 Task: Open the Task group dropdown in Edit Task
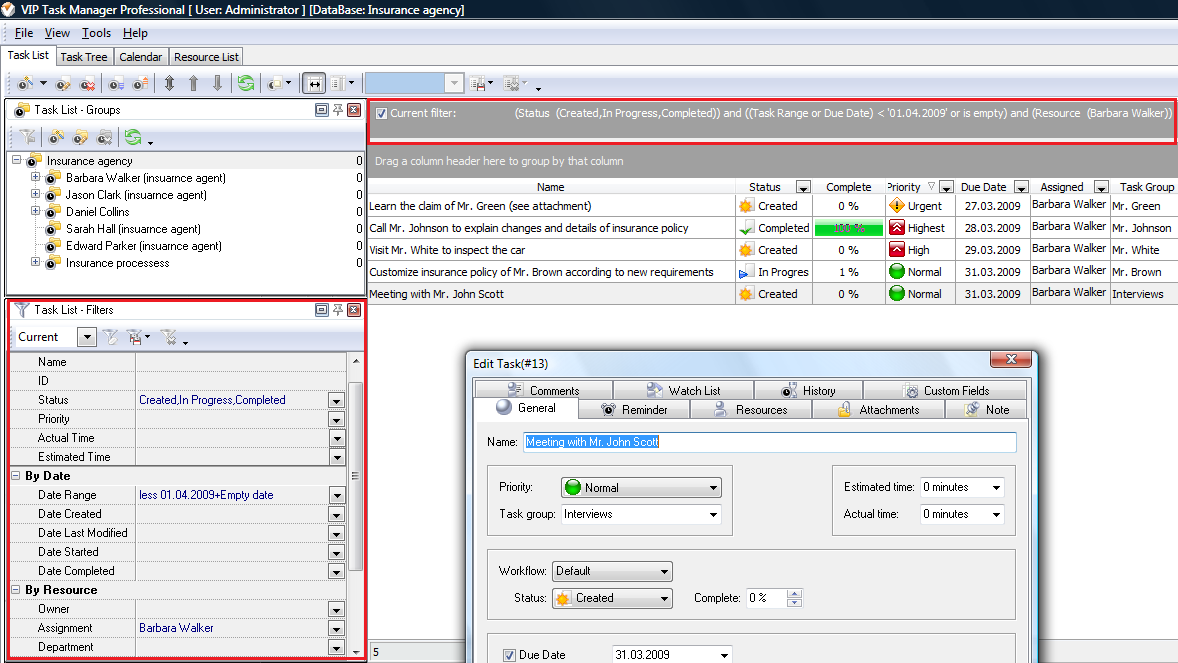tap(713, 515)
